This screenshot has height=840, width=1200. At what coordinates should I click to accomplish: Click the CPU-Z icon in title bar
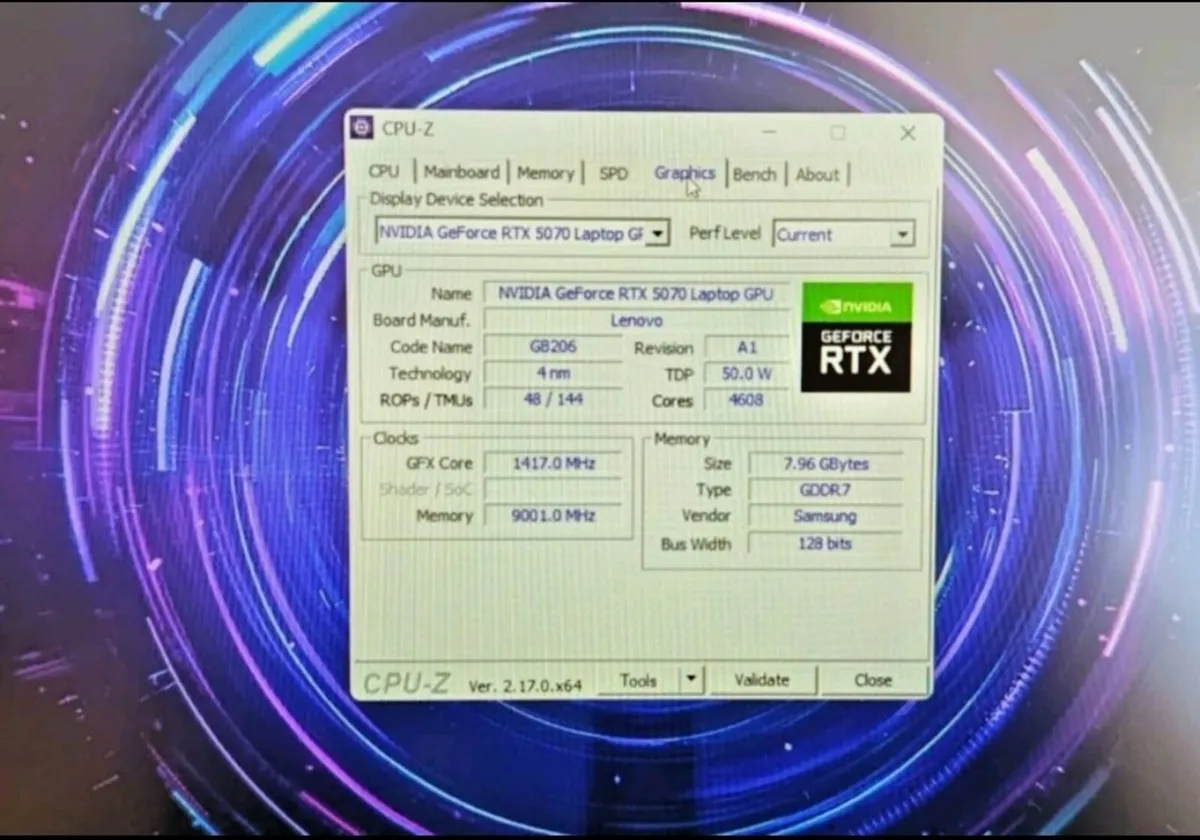(x=362, y=128)
